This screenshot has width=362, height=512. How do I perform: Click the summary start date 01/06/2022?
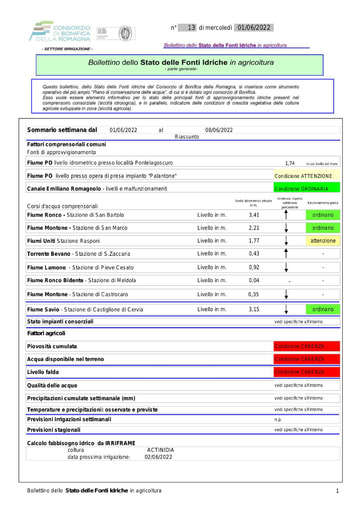pos(123,130)
